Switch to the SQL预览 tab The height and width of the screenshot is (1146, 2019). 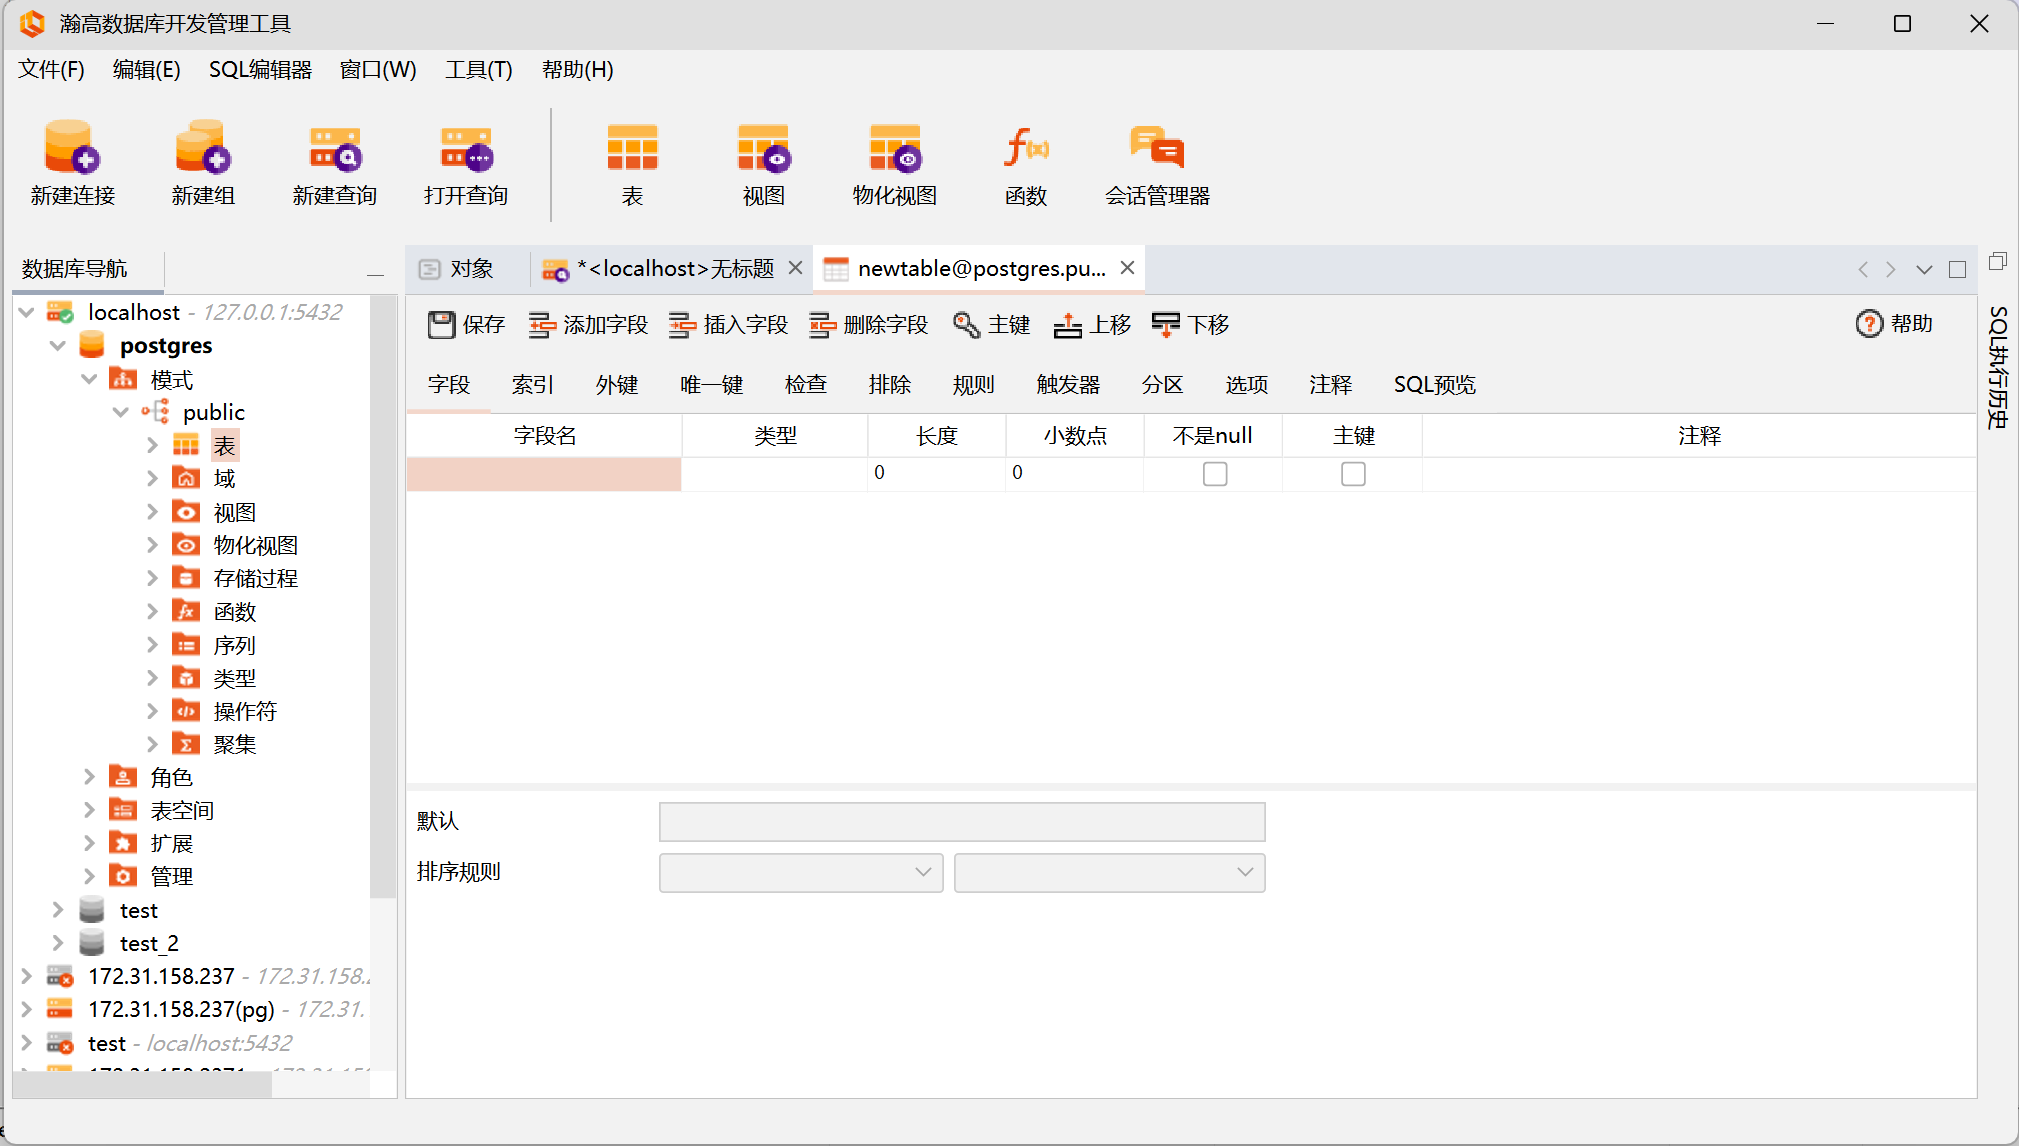point(1435,385)
